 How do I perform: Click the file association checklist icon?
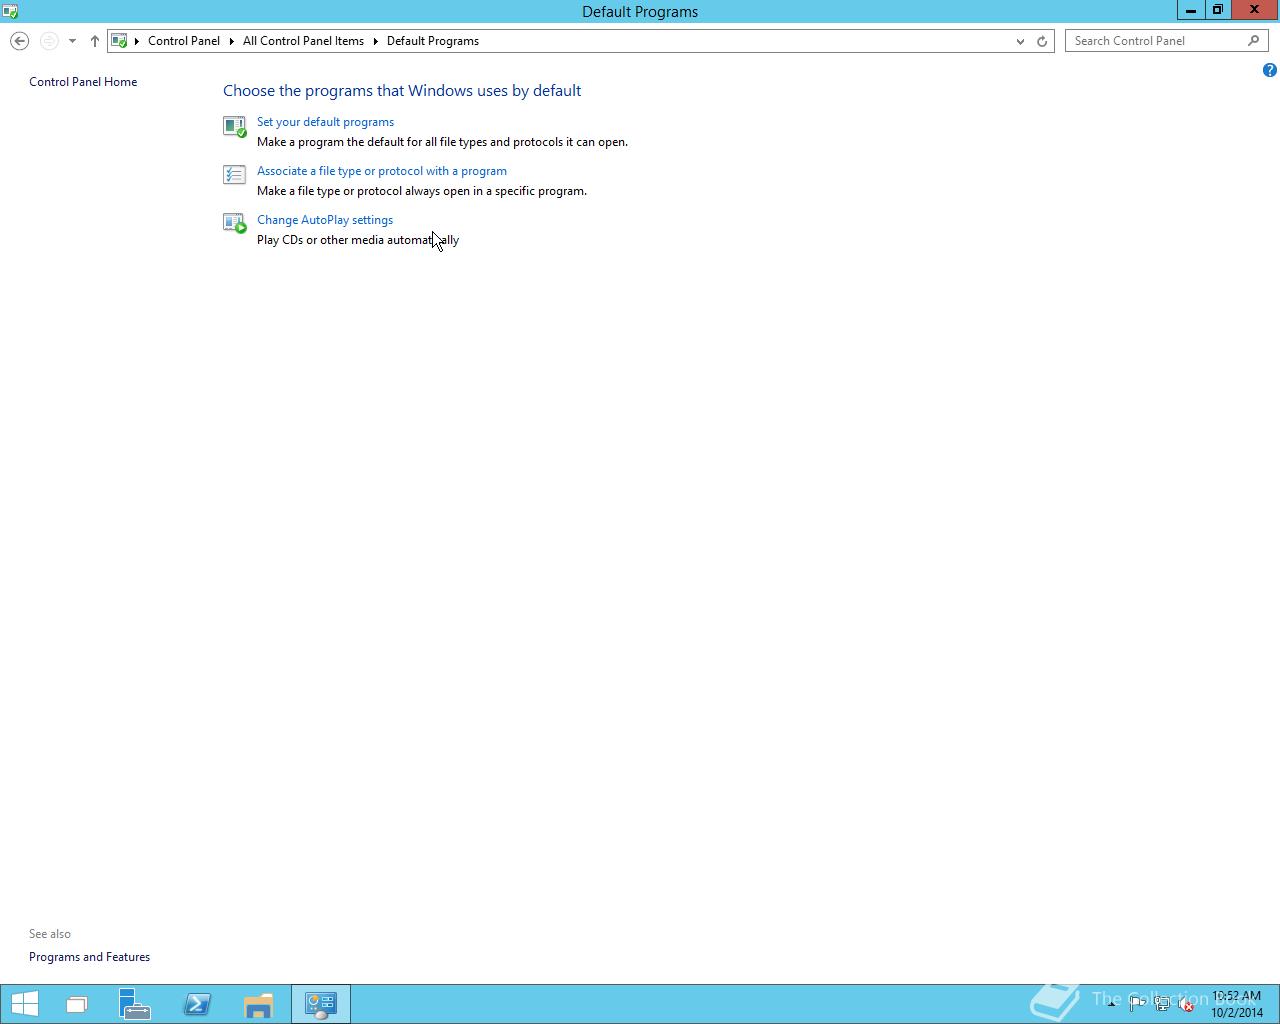point(234,175)
